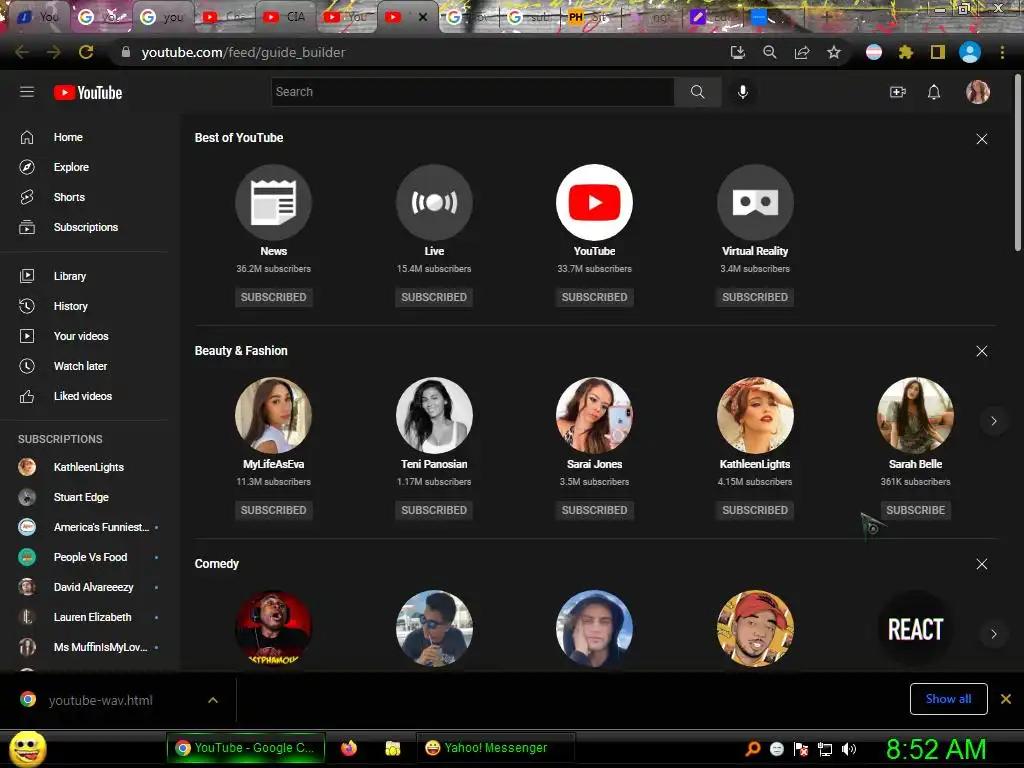Image resolution: width=1024 pixels, height=768 pixels.
Task: Open Chrome extensions puzzle icon
Action: coord(905,52)
